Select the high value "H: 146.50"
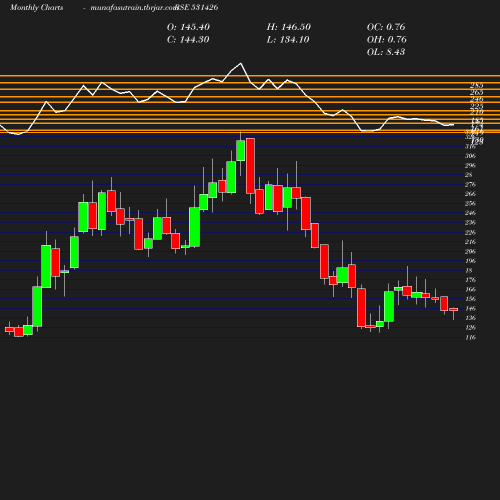500x500 pixels. [288, 27]
